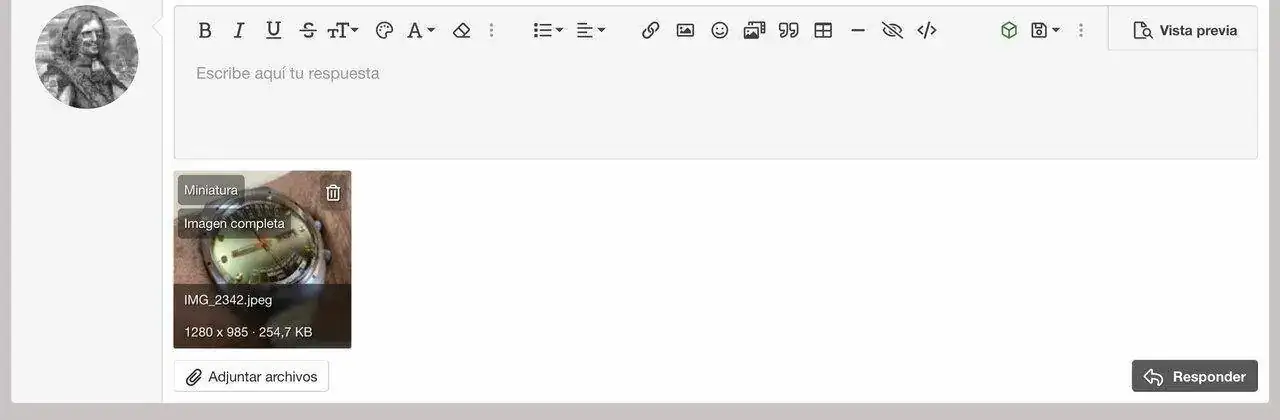
Task: Insert a quote block
Action: (789, 30)
